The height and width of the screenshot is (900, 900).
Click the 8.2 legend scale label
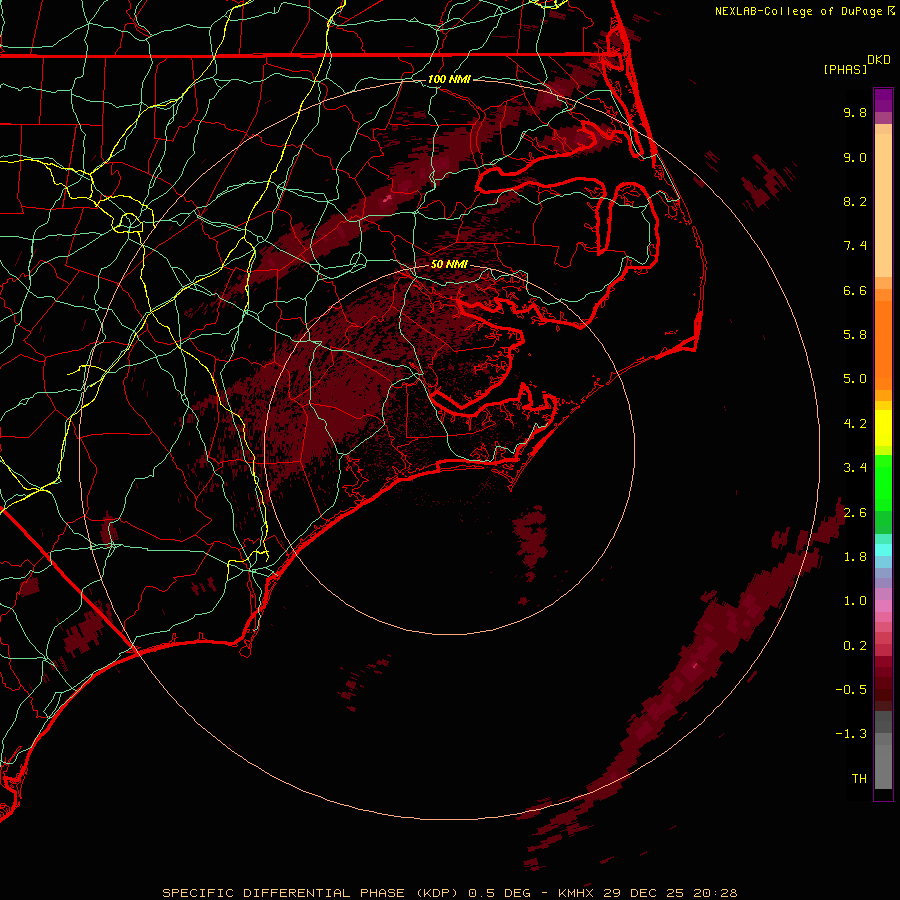(x=855, y=201)
